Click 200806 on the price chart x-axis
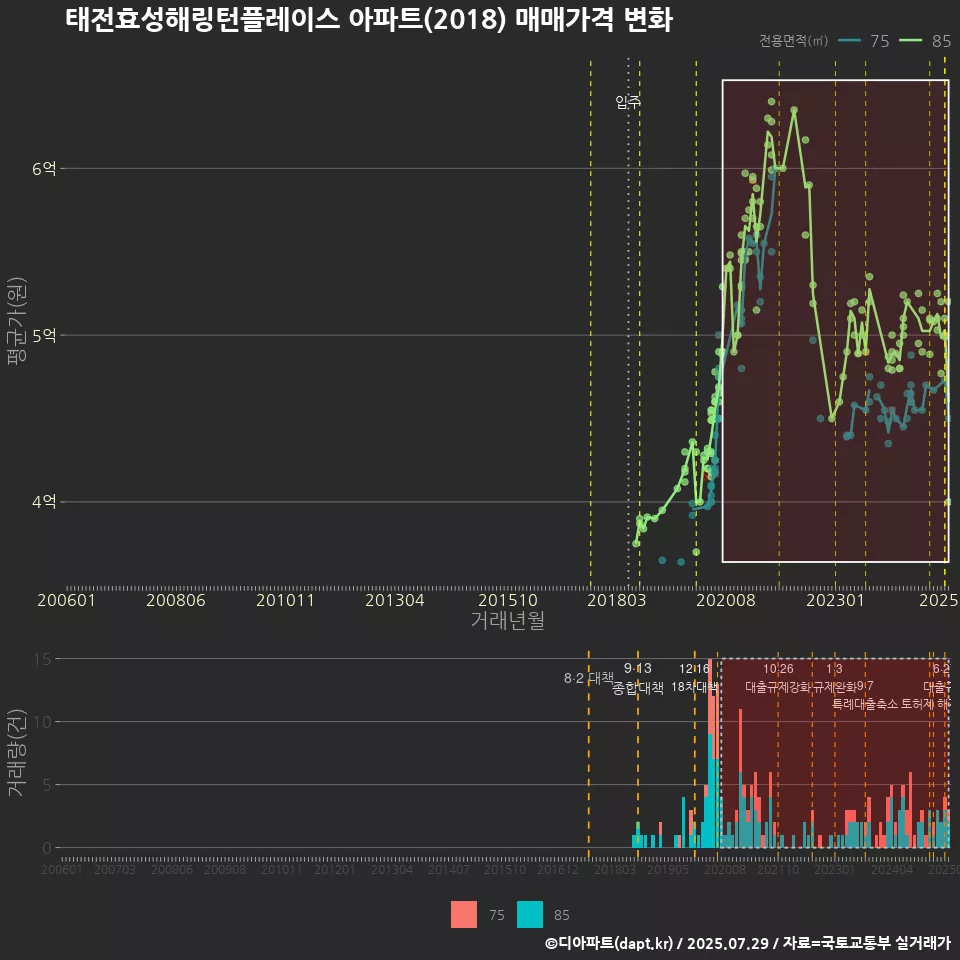This screenshot has height=960, width=960. pyautogui.click(x=176, y=600)
